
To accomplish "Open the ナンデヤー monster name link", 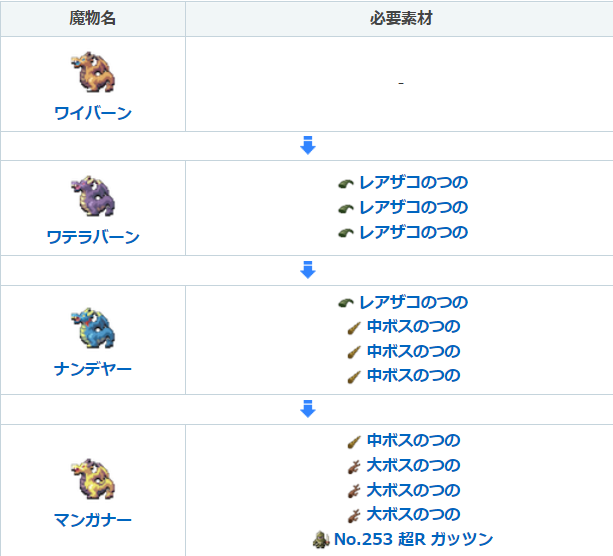I will [x=93, y=369].
